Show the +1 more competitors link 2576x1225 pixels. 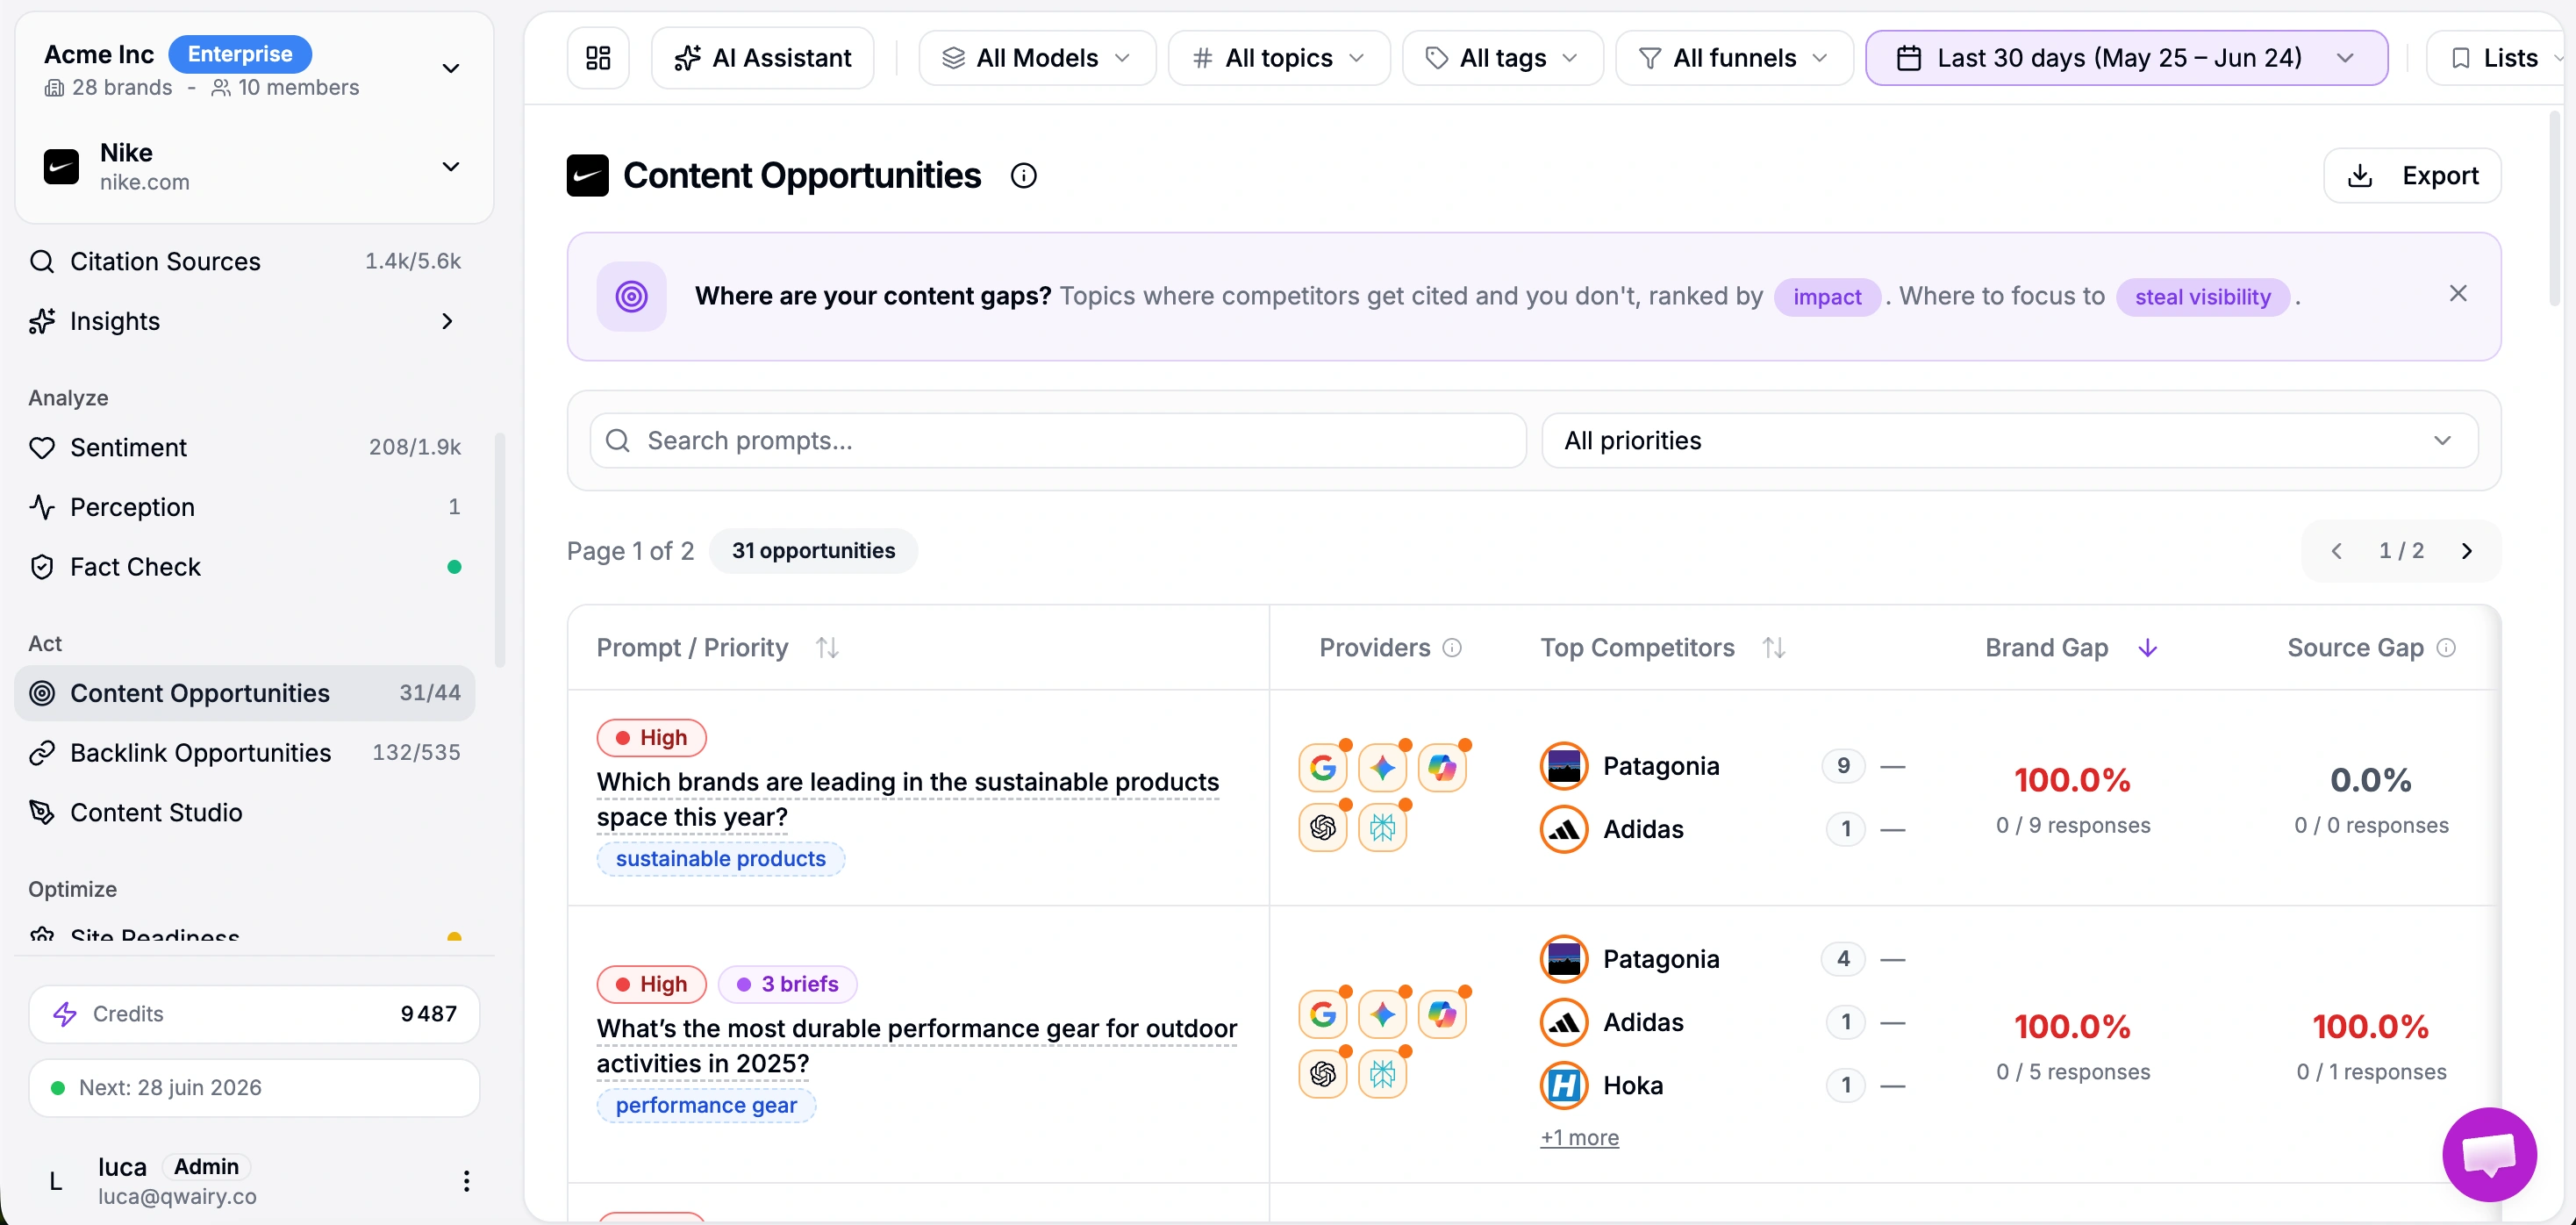1579,1138
